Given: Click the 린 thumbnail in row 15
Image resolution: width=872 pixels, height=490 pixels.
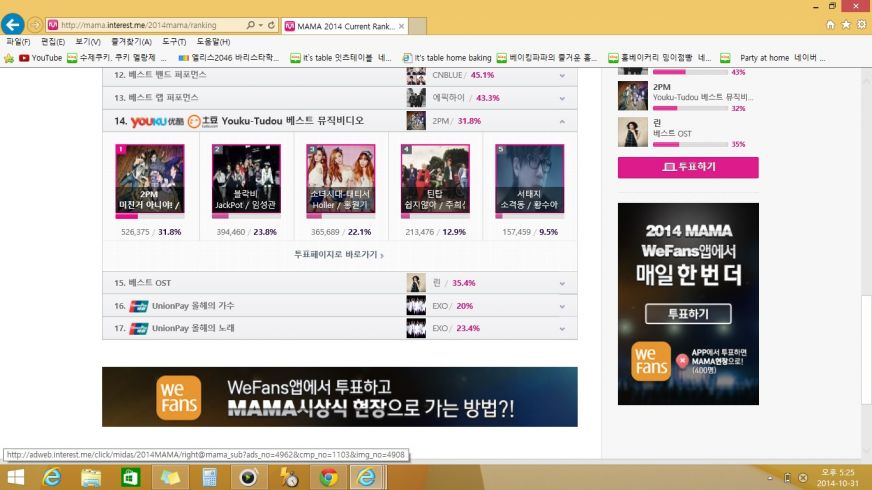Looking at the screenshot, I should (x=415, y=283).
